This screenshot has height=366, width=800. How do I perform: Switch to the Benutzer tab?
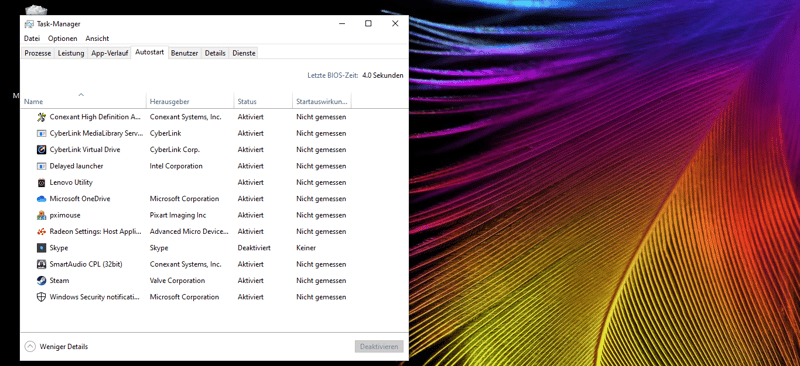(x=184, y=53)
